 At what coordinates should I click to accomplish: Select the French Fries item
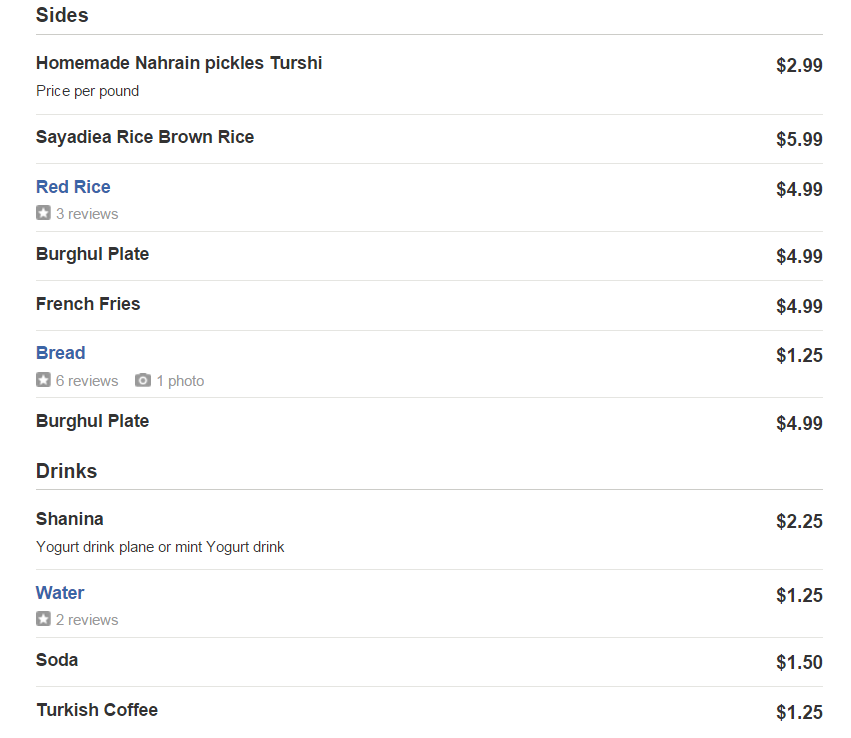tap(88, 304)
